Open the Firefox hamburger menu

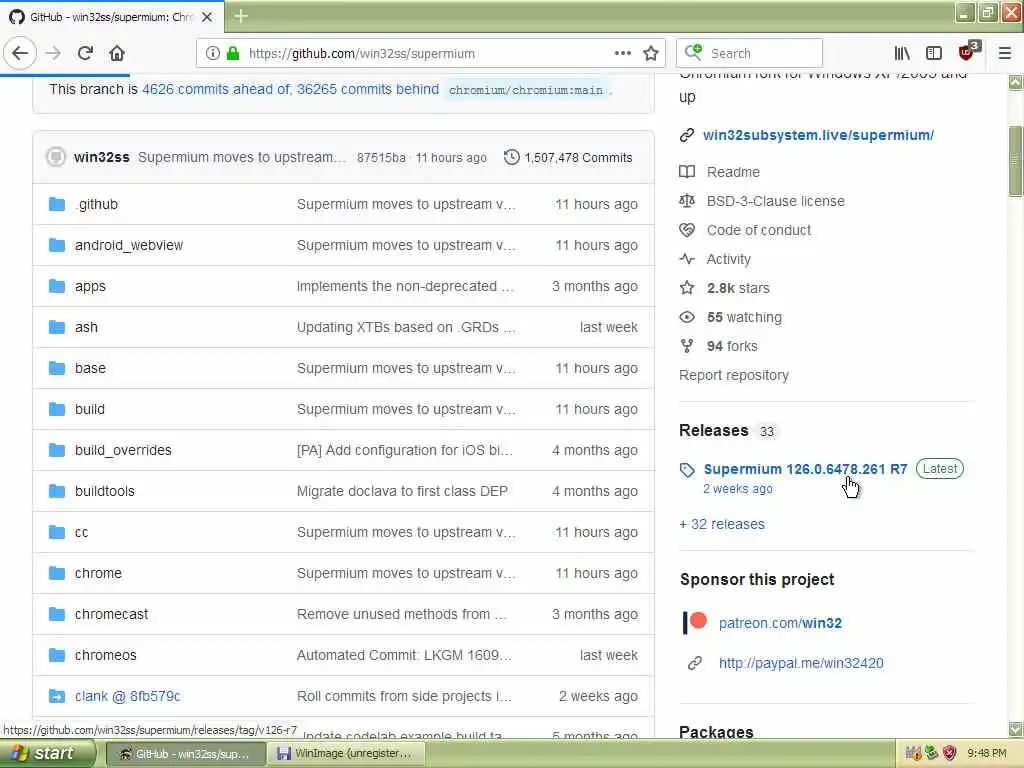(x=1004, y=54)
